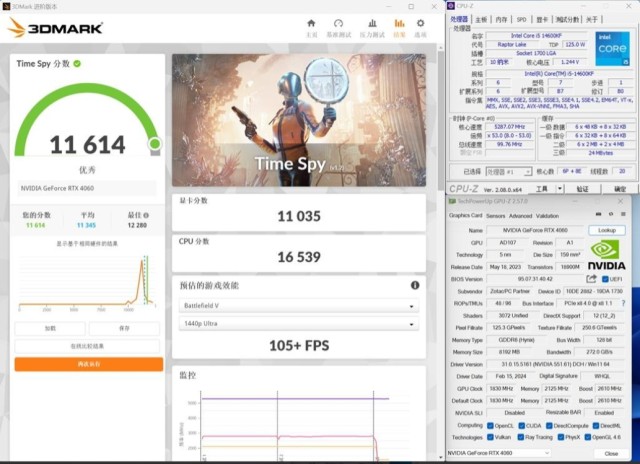Click 105+ FPS estimate text
Image resolution: width=640 pixels, height=464 pixels.
(299, 346)
